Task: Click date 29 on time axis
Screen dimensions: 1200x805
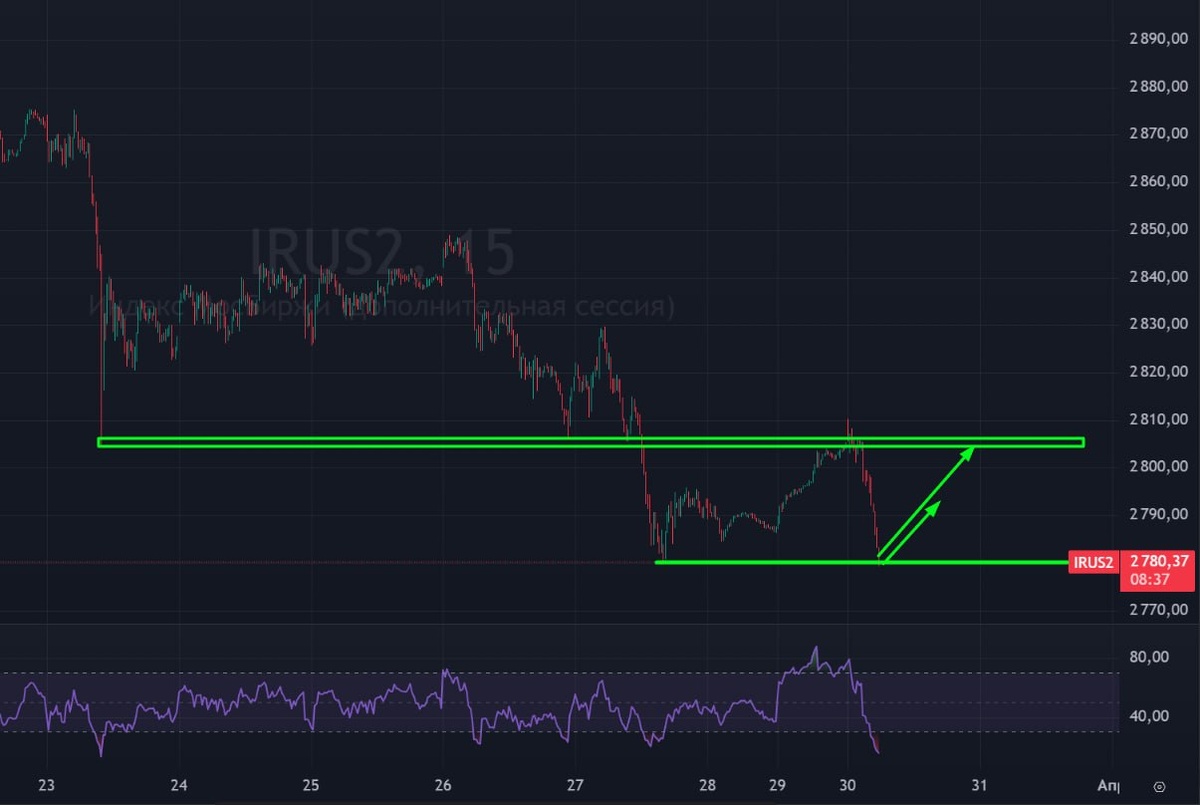Action: pos(779,784)
